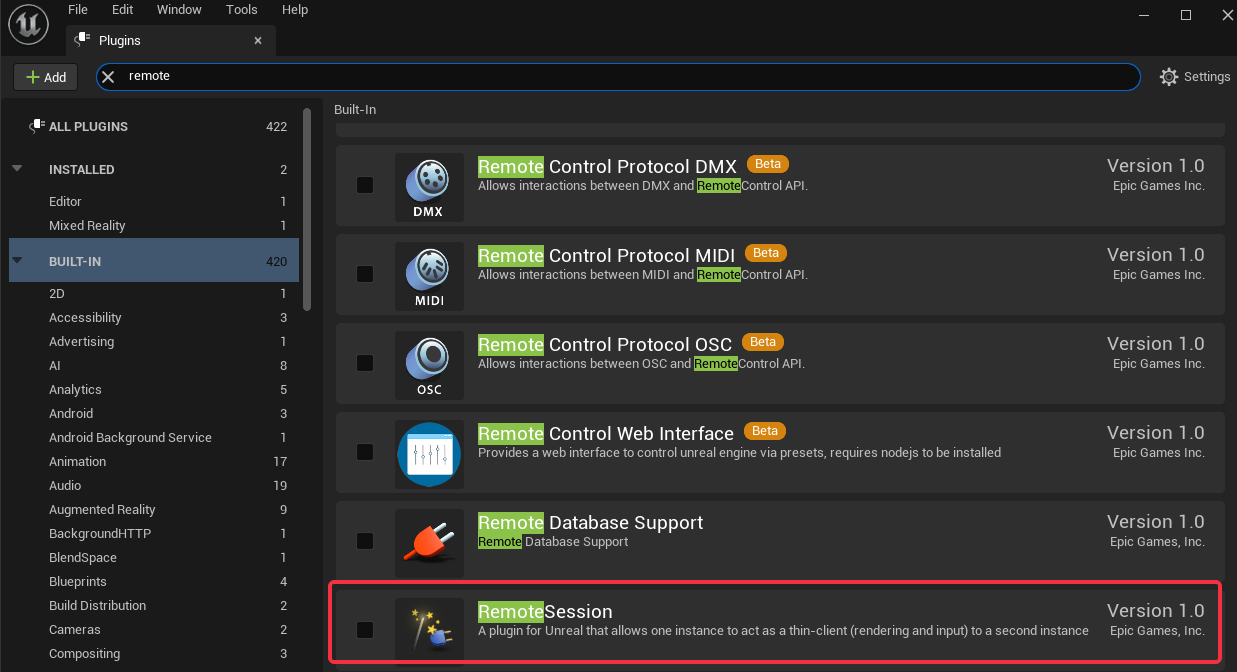This screenshot has height=672, width=1237.
Task: Select the Built-In category
Action: [154, 261]
